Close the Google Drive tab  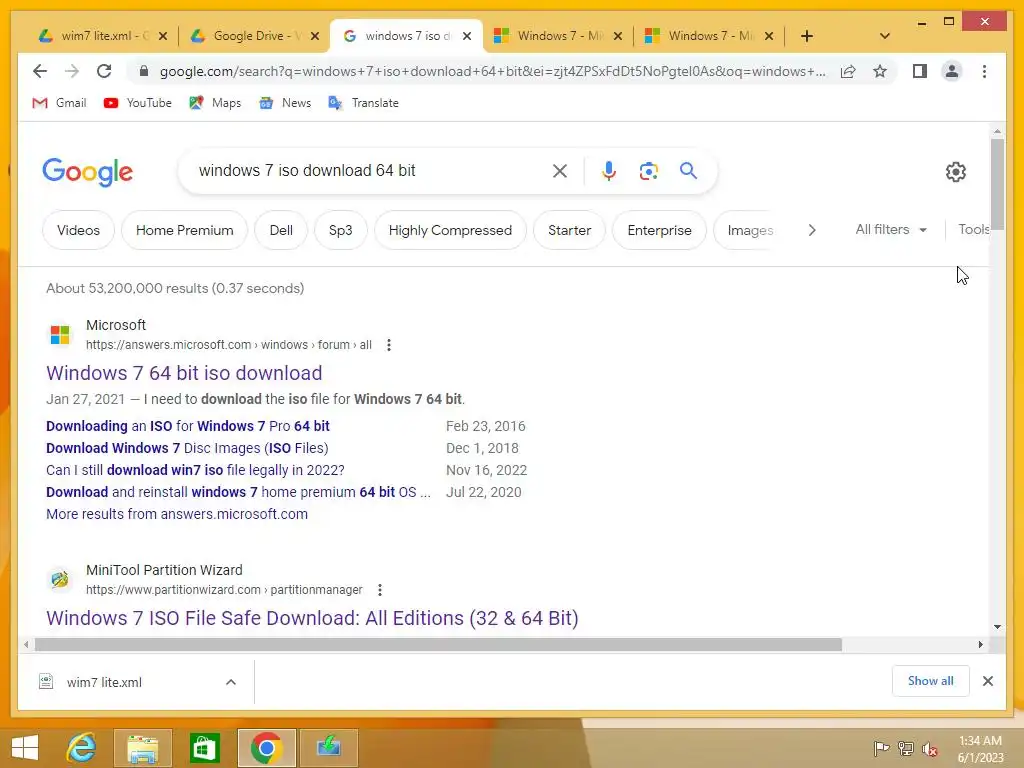pos(315,36)
